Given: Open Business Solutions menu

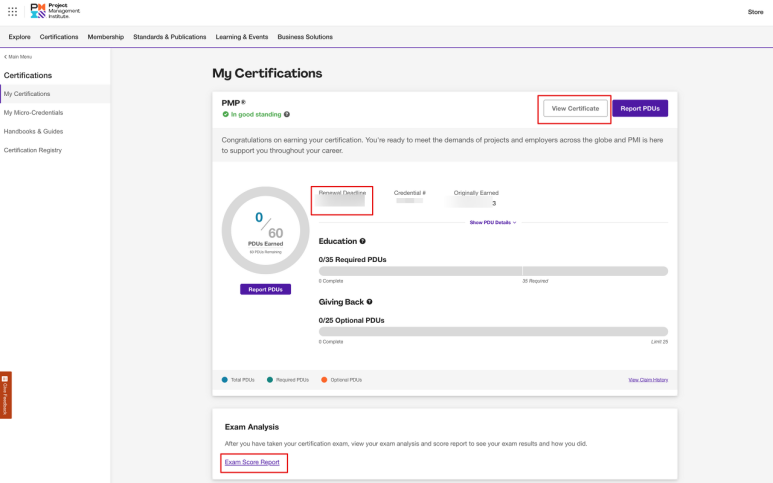Looking at the screenshot, I should coord(305,37).
